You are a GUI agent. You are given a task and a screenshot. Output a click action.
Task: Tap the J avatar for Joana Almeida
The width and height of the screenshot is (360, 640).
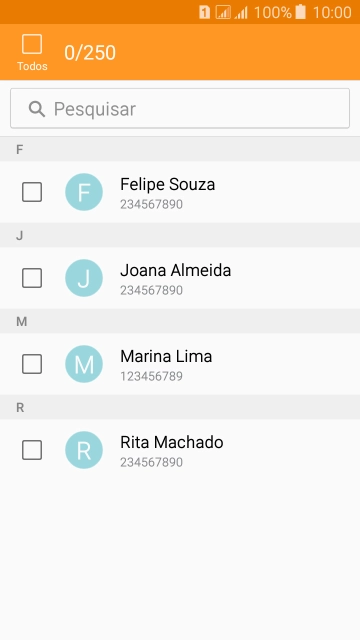pyautogui.click(x=84, y=278)
